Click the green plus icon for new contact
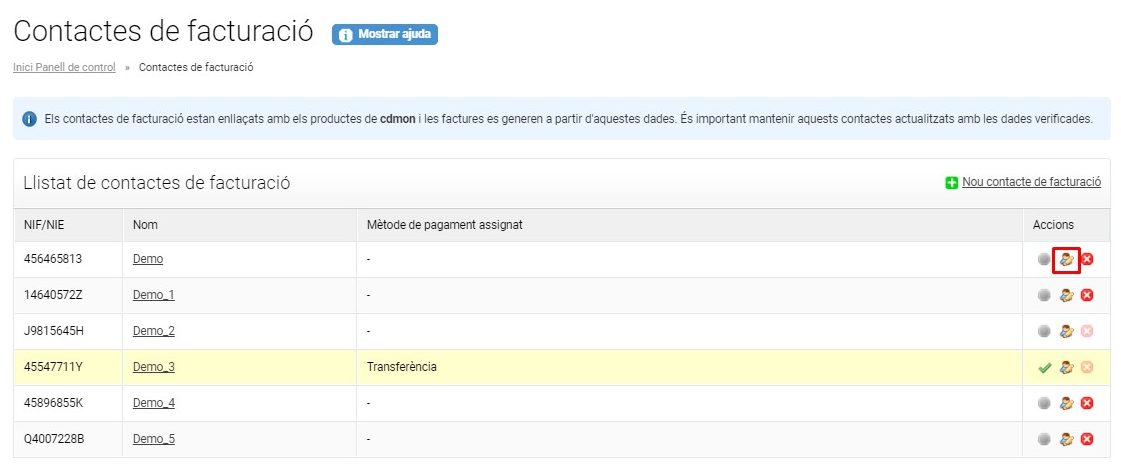Image resolution: width=1121 pixels, height=475 pixels. [952, 183]
